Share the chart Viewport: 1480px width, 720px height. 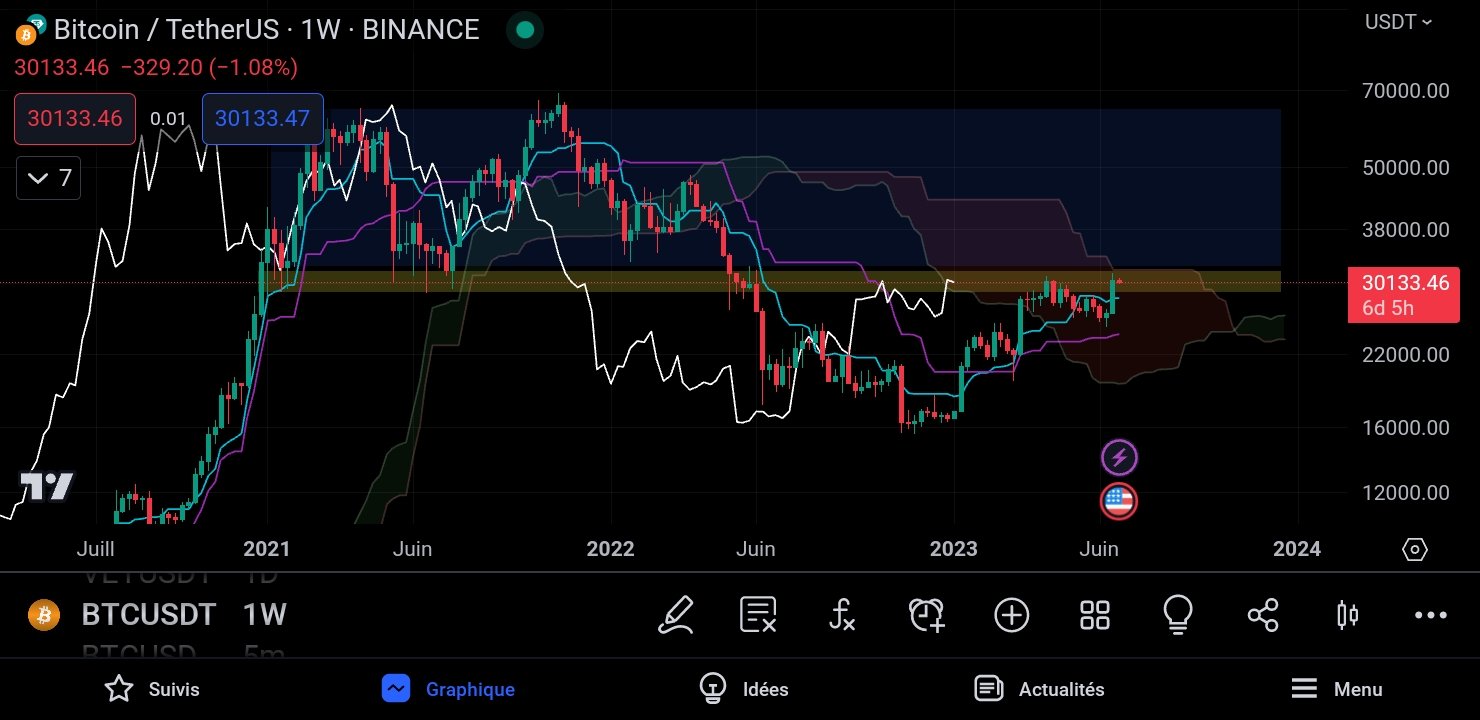[1263, 614]
